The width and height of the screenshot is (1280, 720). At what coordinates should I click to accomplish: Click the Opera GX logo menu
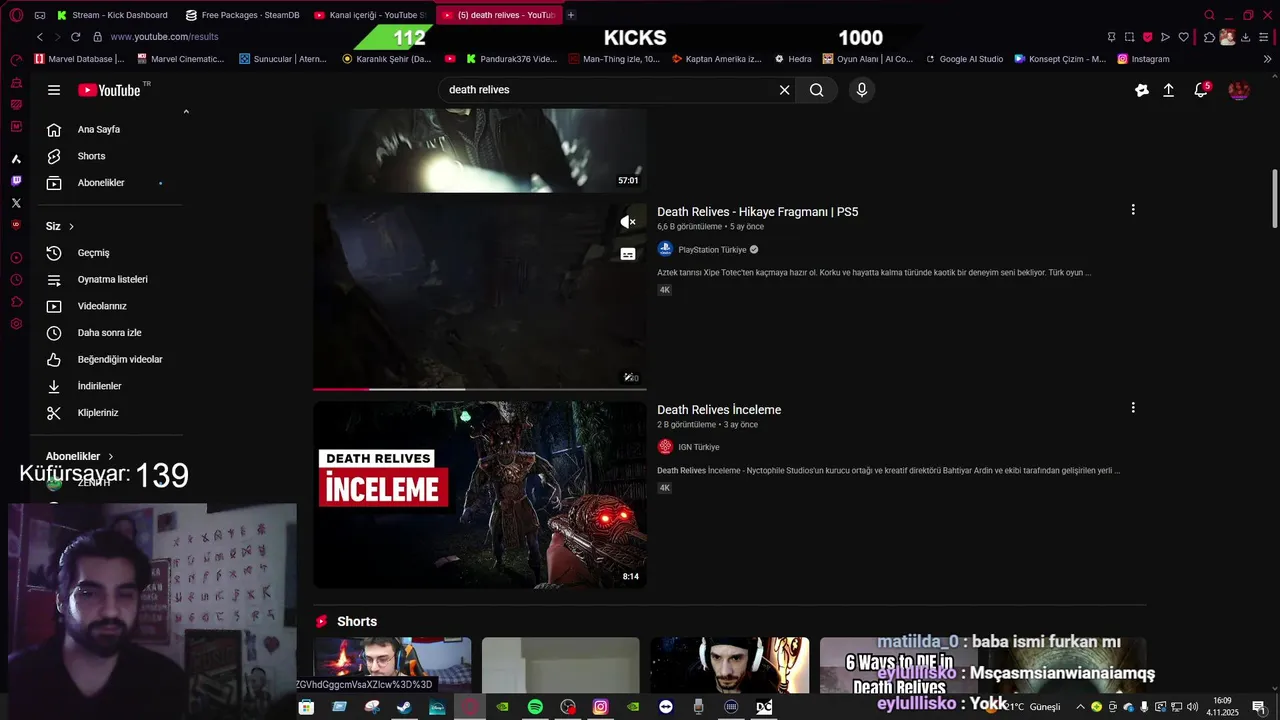(16, 15)
